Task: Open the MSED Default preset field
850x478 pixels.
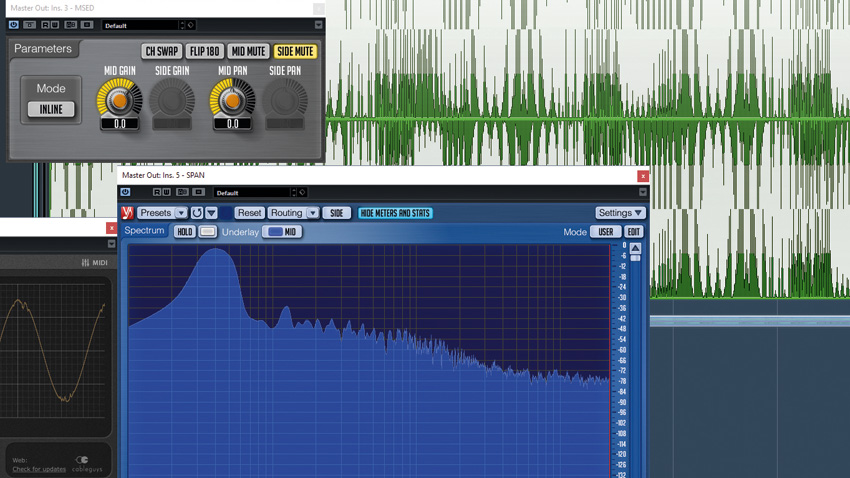Action: (140, 25)
